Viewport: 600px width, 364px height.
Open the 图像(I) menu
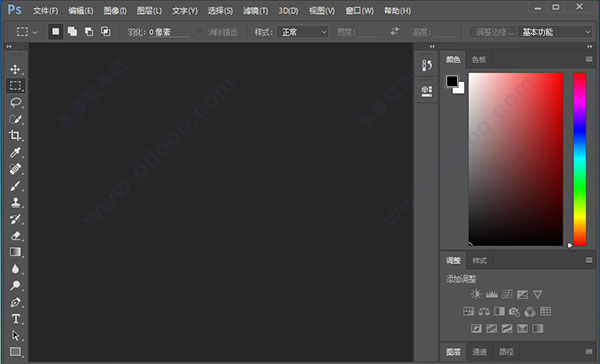(115, 11)
